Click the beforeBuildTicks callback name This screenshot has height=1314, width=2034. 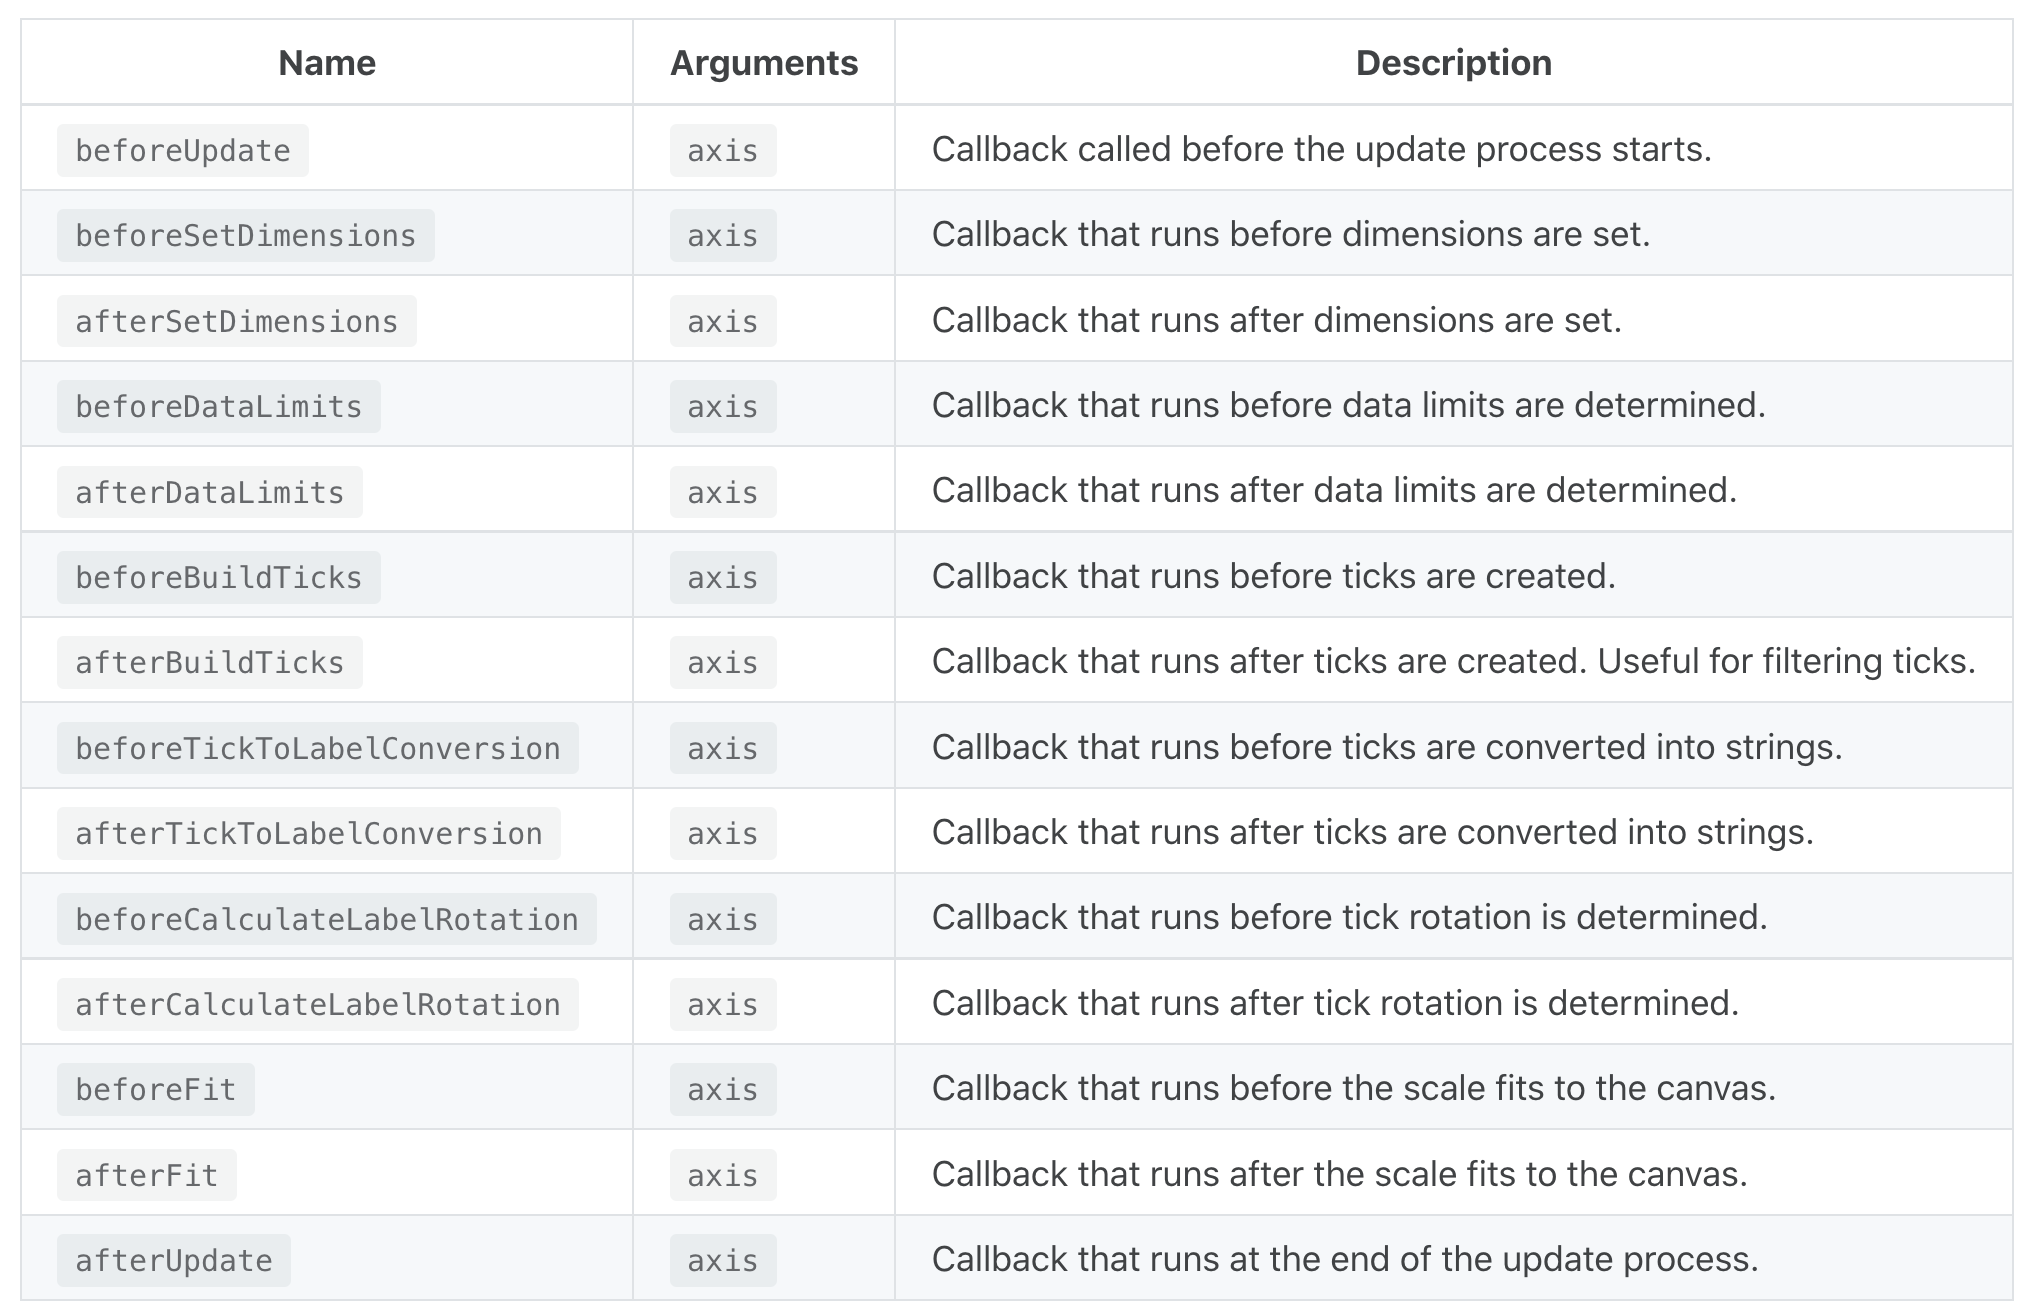click(x=218, y=578)
